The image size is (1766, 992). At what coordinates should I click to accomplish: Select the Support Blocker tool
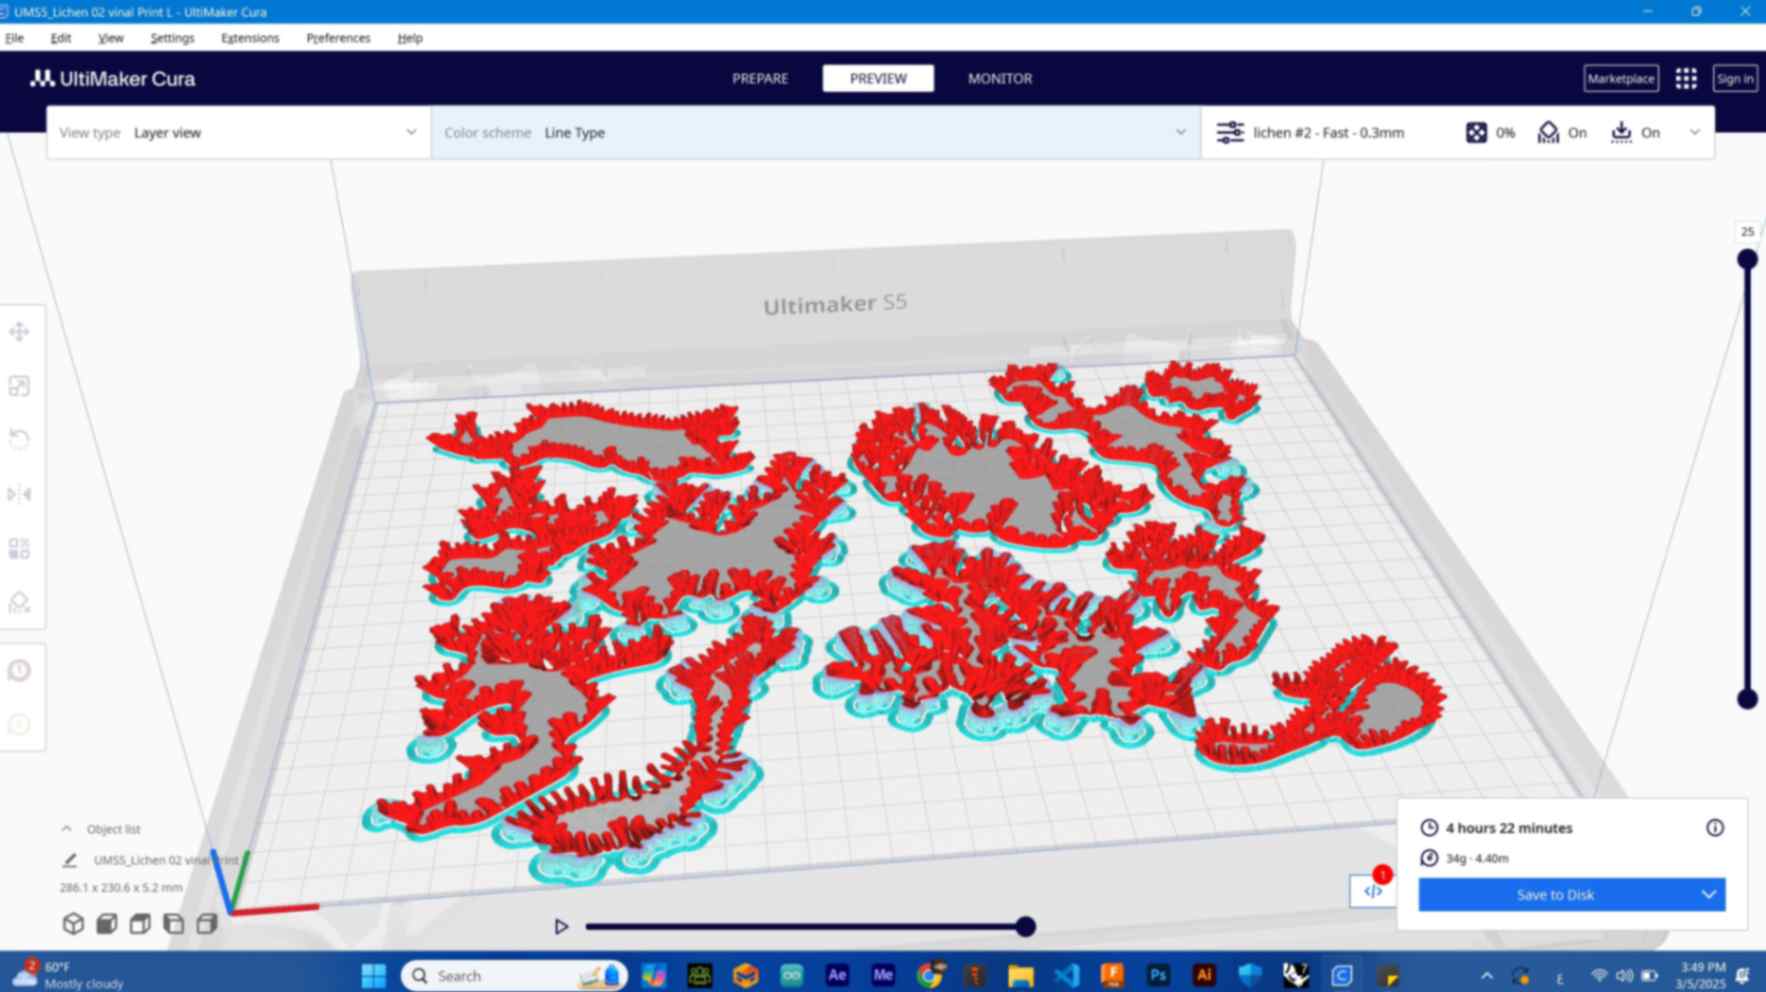coord(19,602)
